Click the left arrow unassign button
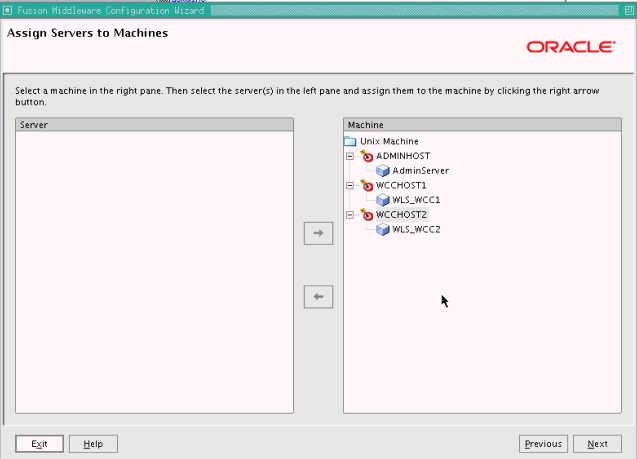 (x=318, y=297)
